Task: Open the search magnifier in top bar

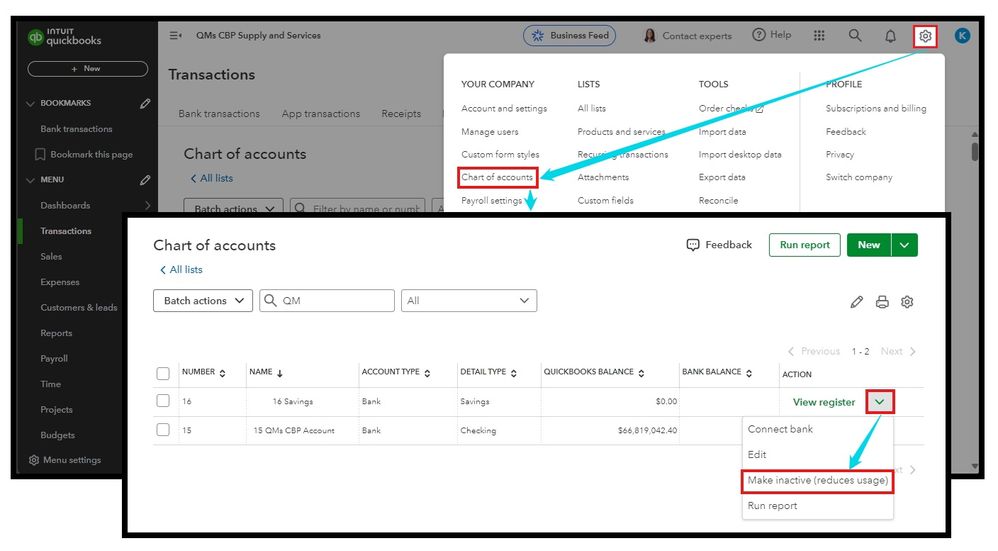Action: pos(855,36)
